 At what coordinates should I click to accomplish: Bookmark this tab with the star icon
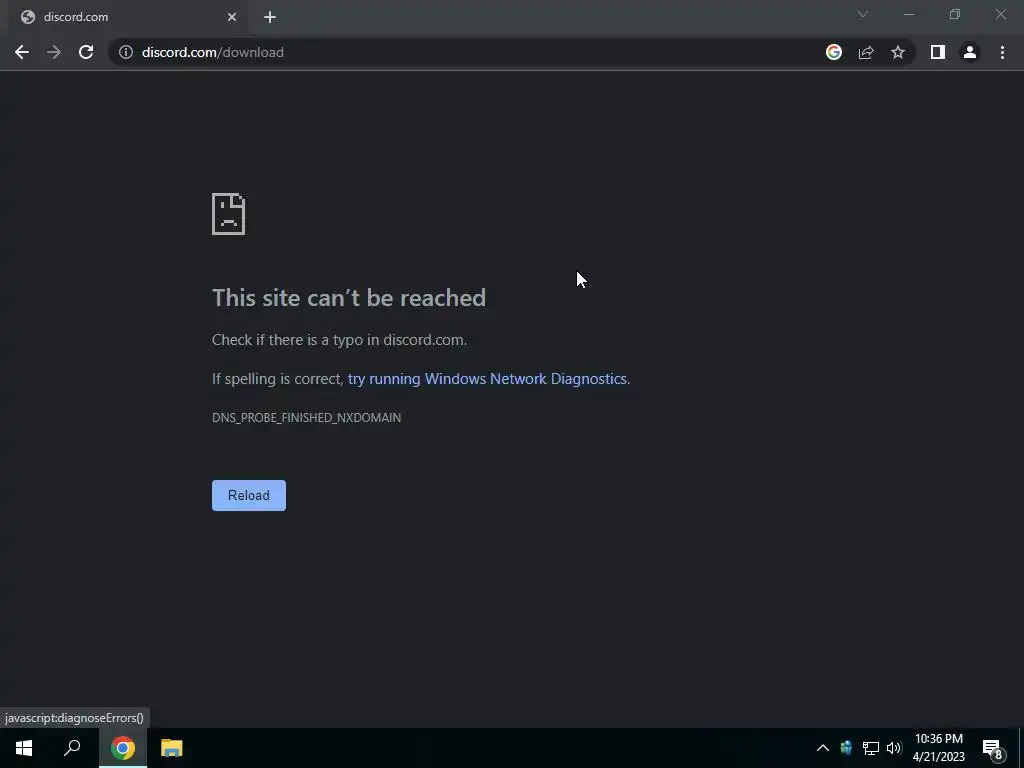pyautogui.click(x=898, y=52)
